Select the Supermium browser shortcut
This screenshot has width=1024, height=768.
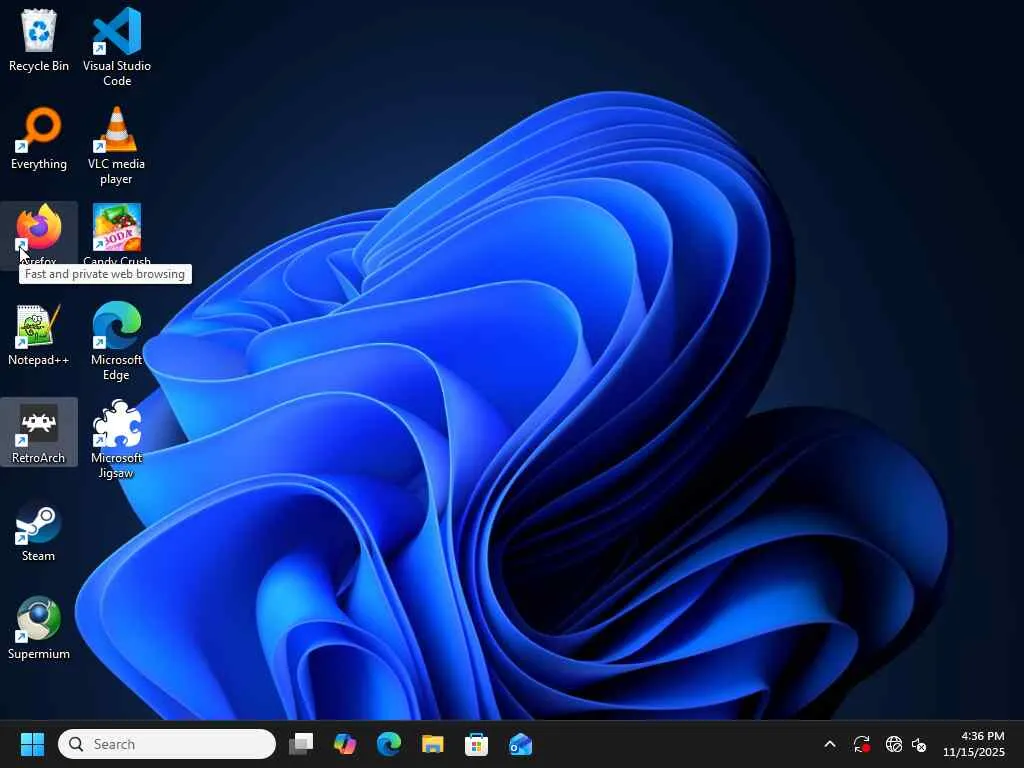39,628
